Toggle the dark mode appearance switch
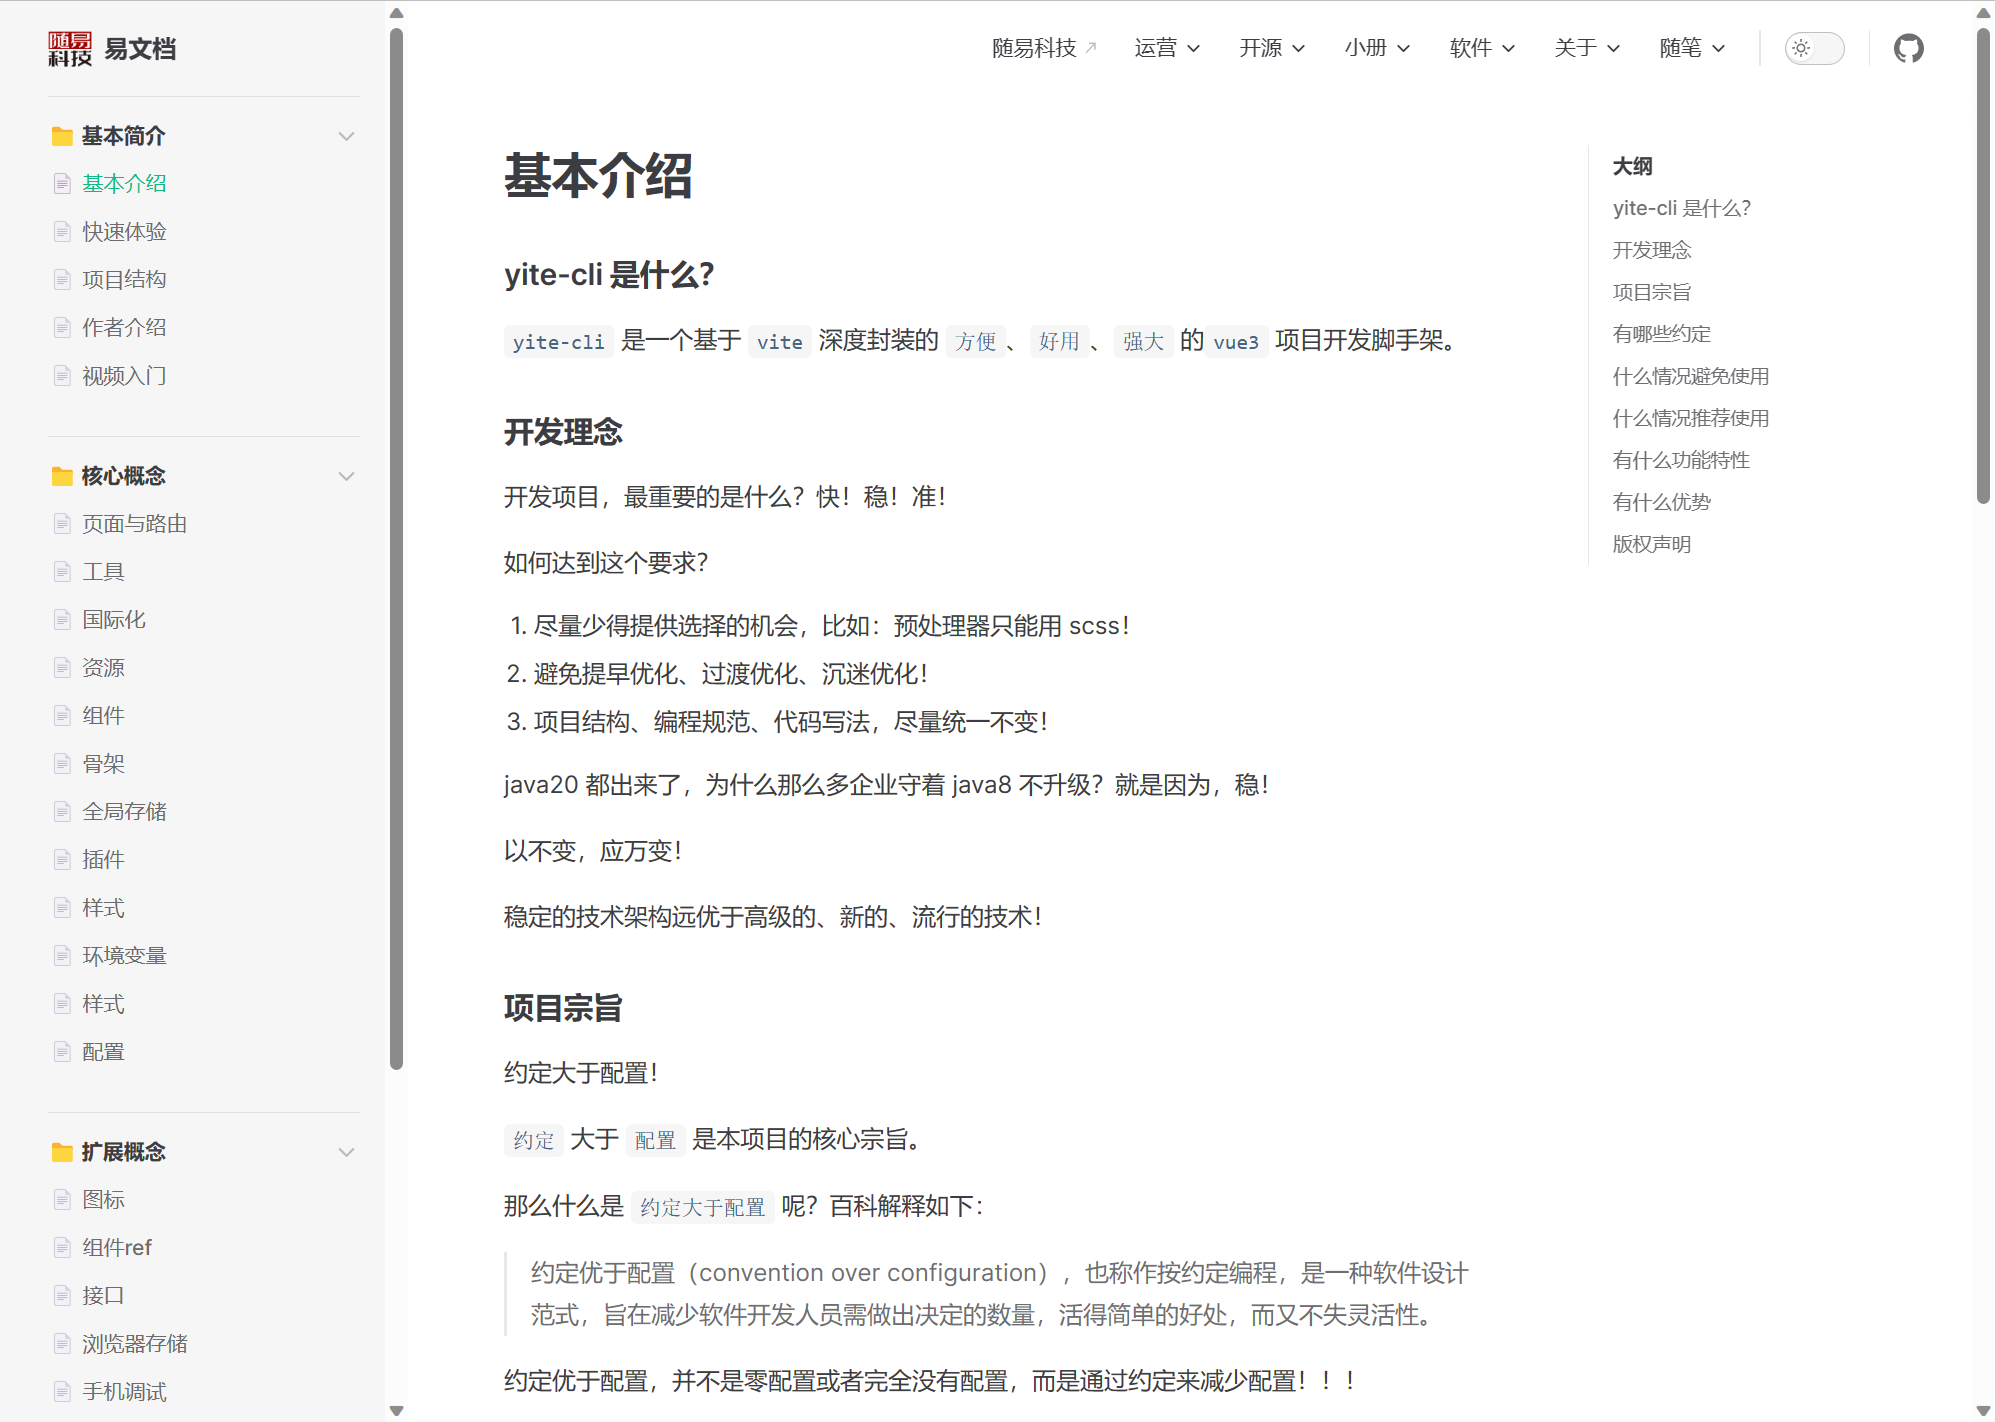 1814,48
